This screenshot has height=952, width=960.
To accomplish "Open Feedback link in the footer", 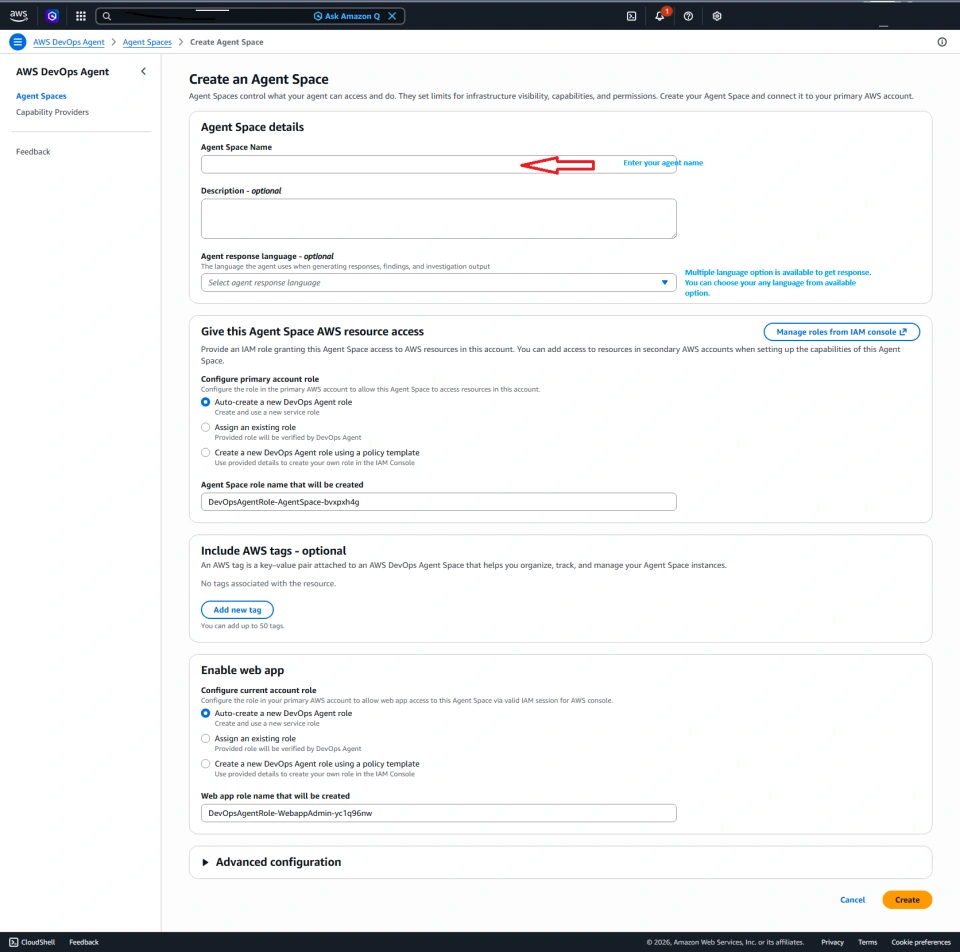I will click(84, 942).
